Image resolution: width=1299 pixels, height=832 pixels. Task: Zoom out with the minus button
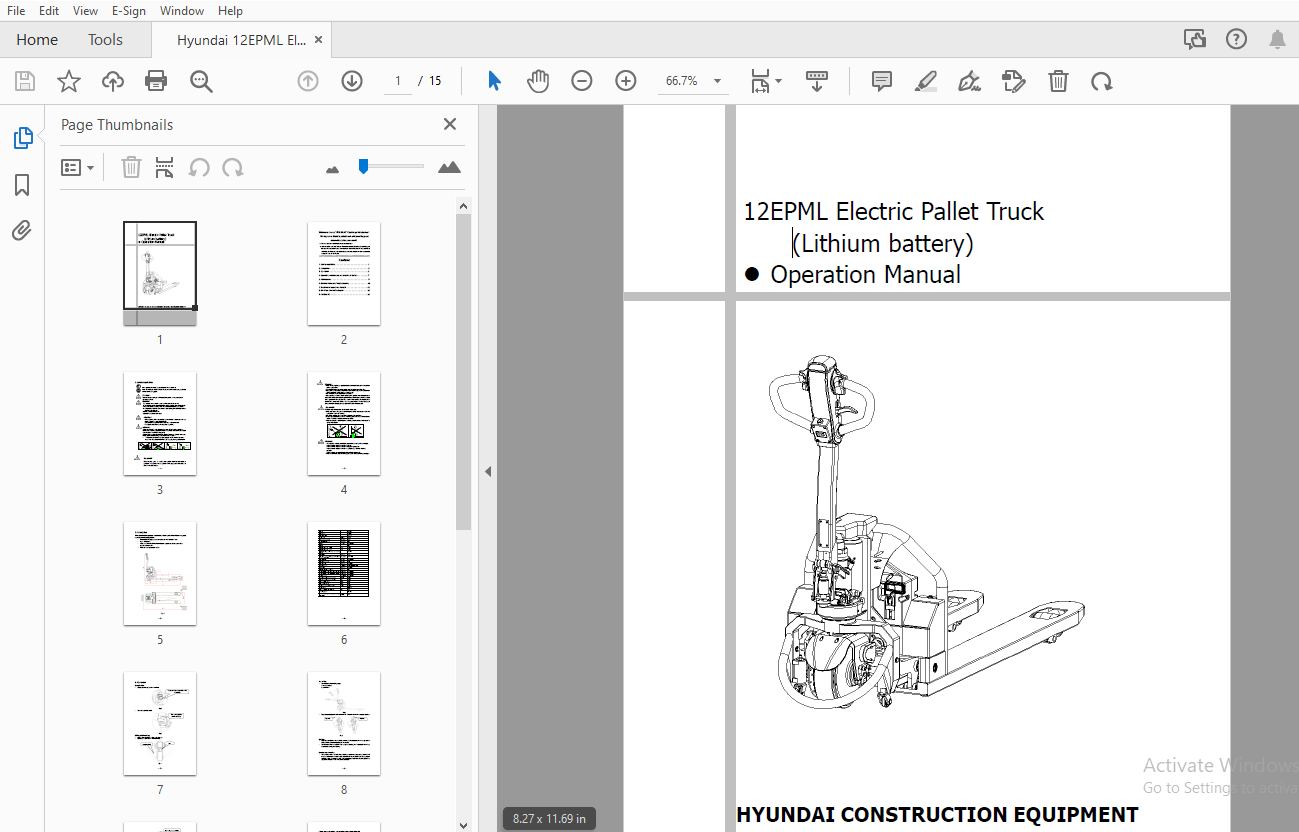(582, 81)
